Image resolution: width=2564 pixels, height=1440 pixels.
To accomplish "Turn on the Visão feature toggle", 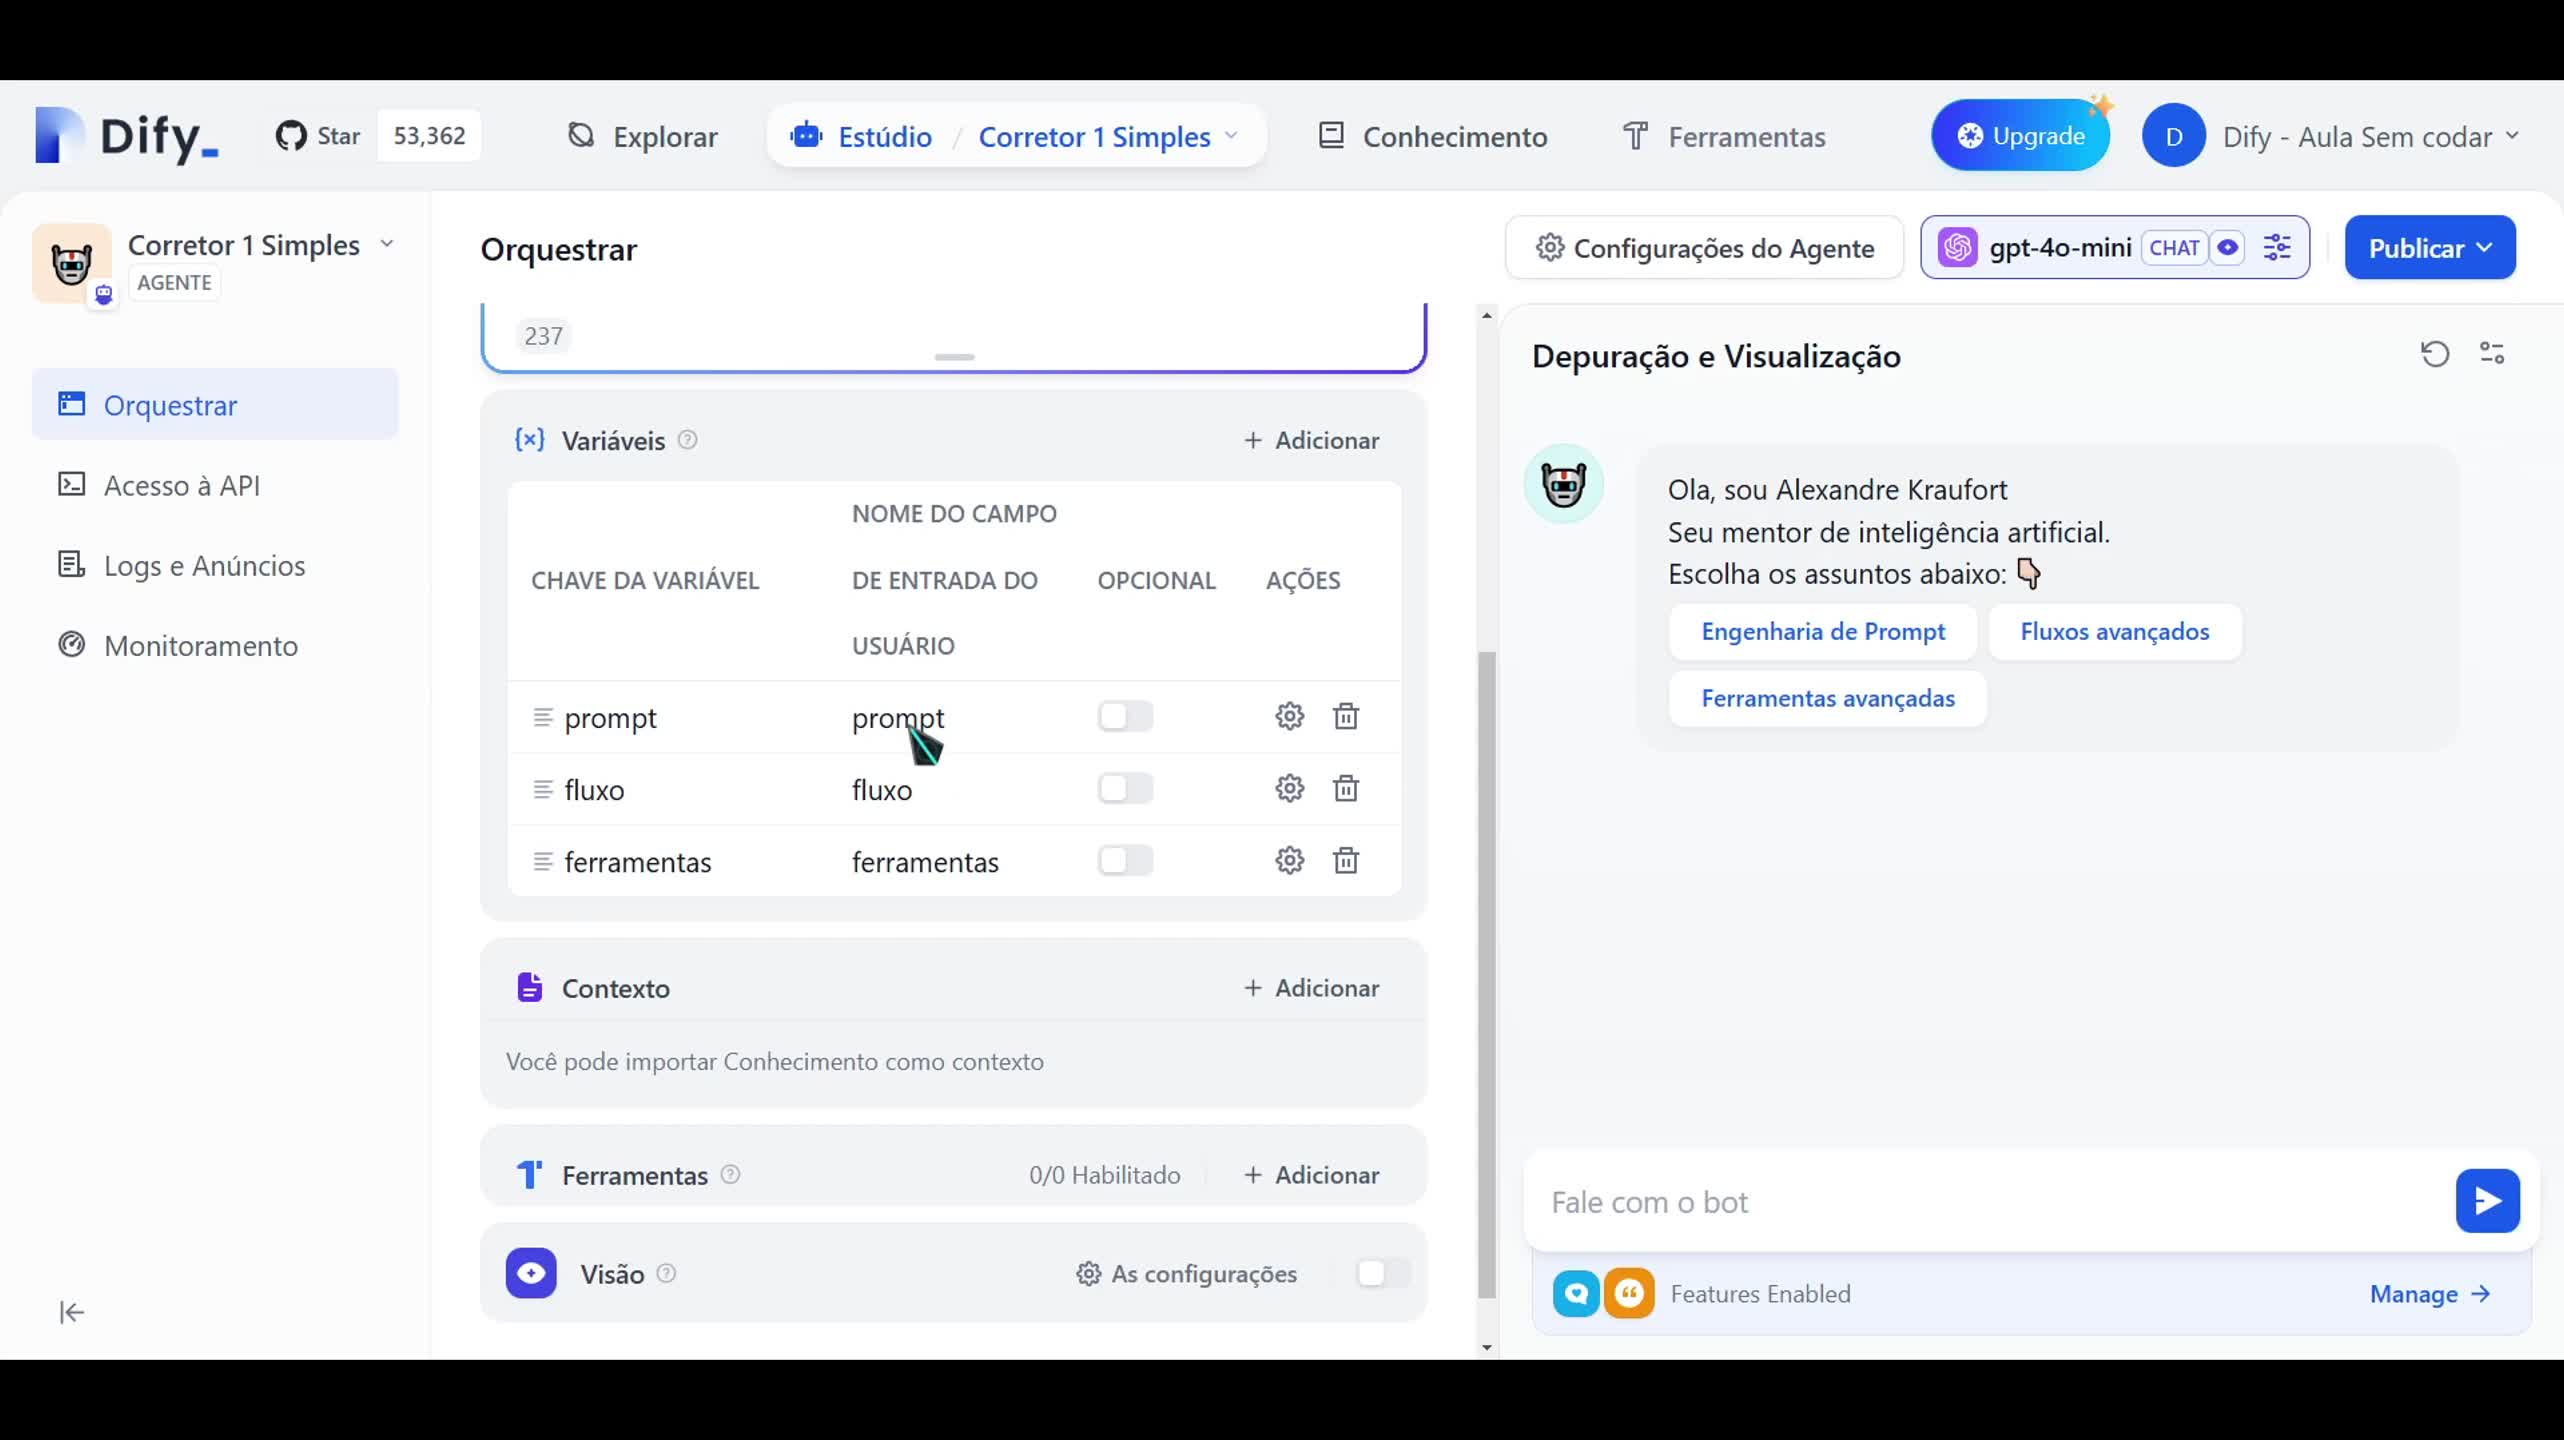I will click(x=1379, y=1272).
